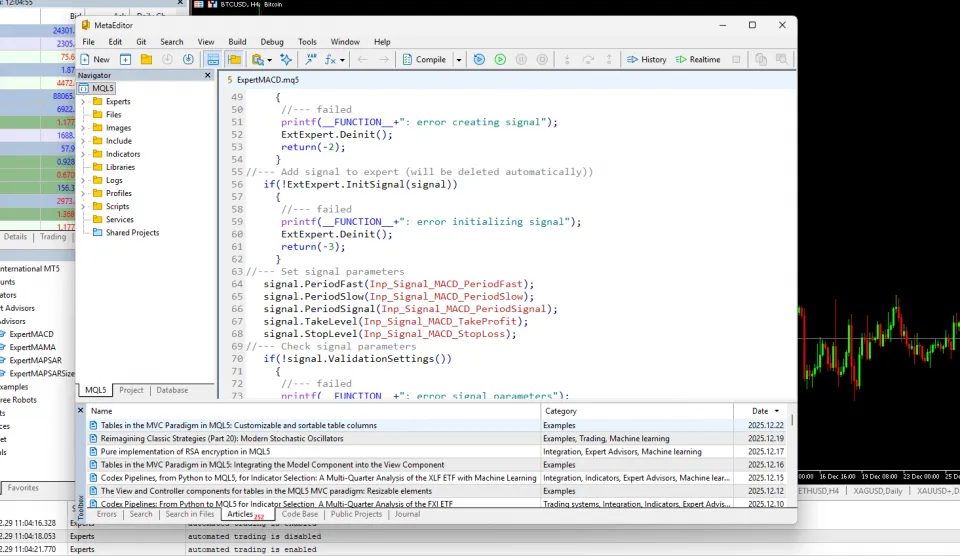The width and height of the screenshot is (960, 556).
Task: Expand the Indicators folder tree node
Action: 84,154
